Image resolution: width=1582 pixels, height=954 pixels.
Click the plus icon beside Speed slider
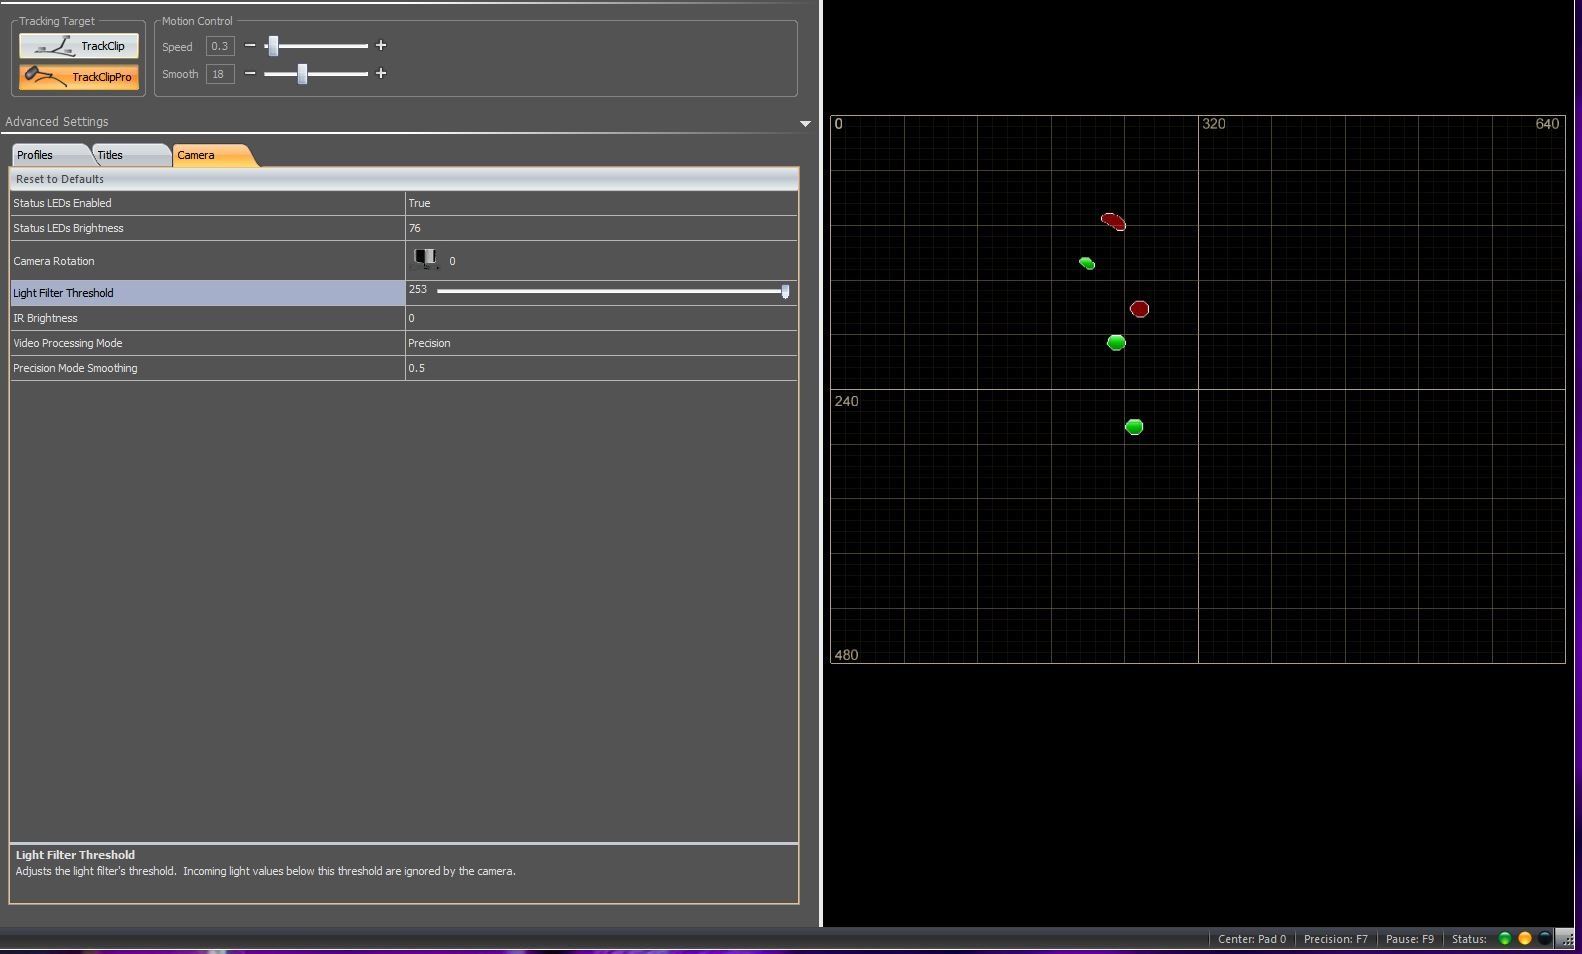point(381,46)
